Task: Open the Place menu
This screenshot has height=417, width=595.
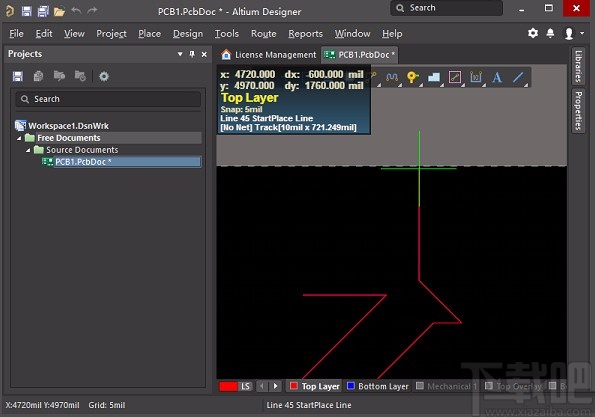Action: (150, 34)
